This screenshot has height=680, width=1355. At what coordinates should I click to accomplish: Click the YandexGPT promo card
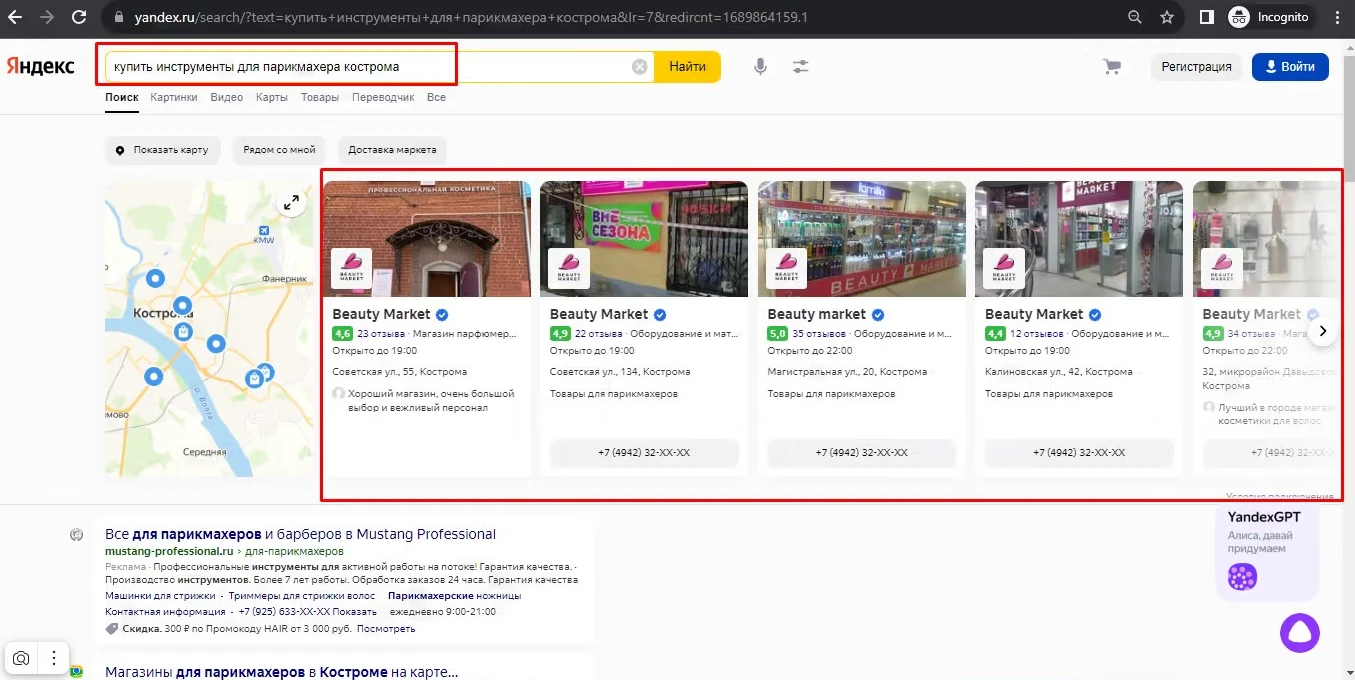tap(1267, 552)
